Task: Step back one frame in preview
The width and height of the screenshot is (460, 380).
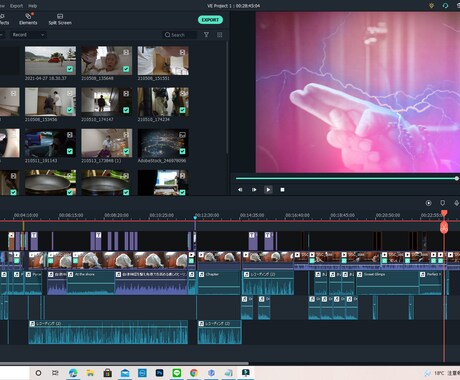Action: click(240, 190)
